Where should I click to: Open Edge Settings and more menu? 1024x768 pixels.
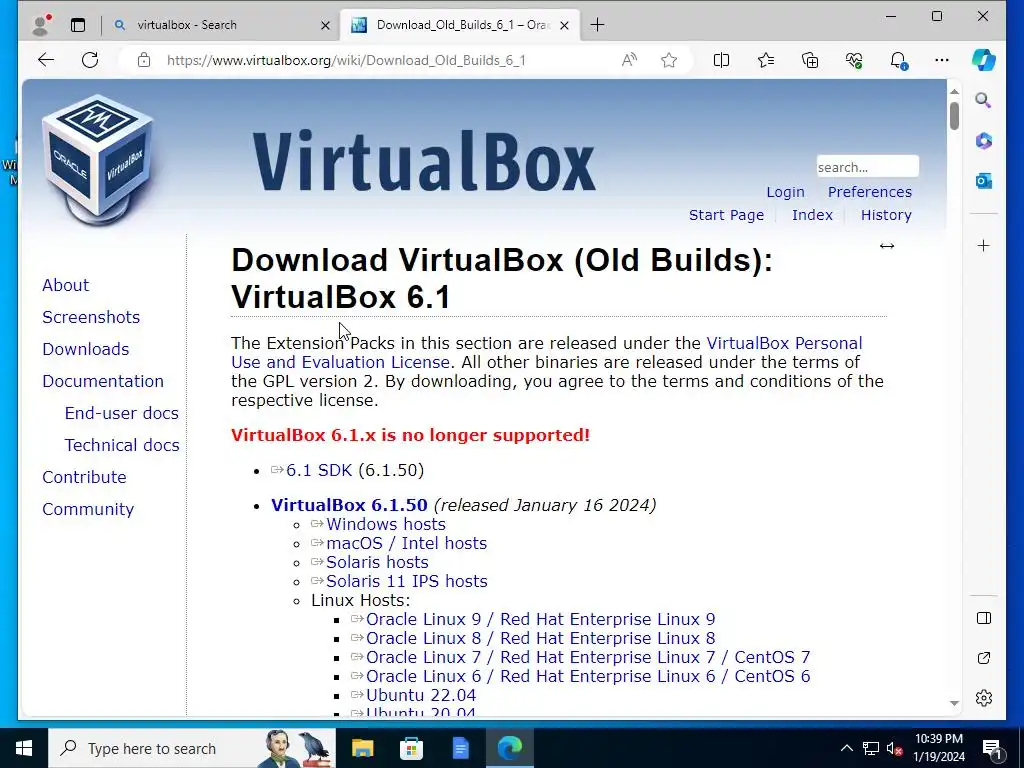(x=942, y=60)
